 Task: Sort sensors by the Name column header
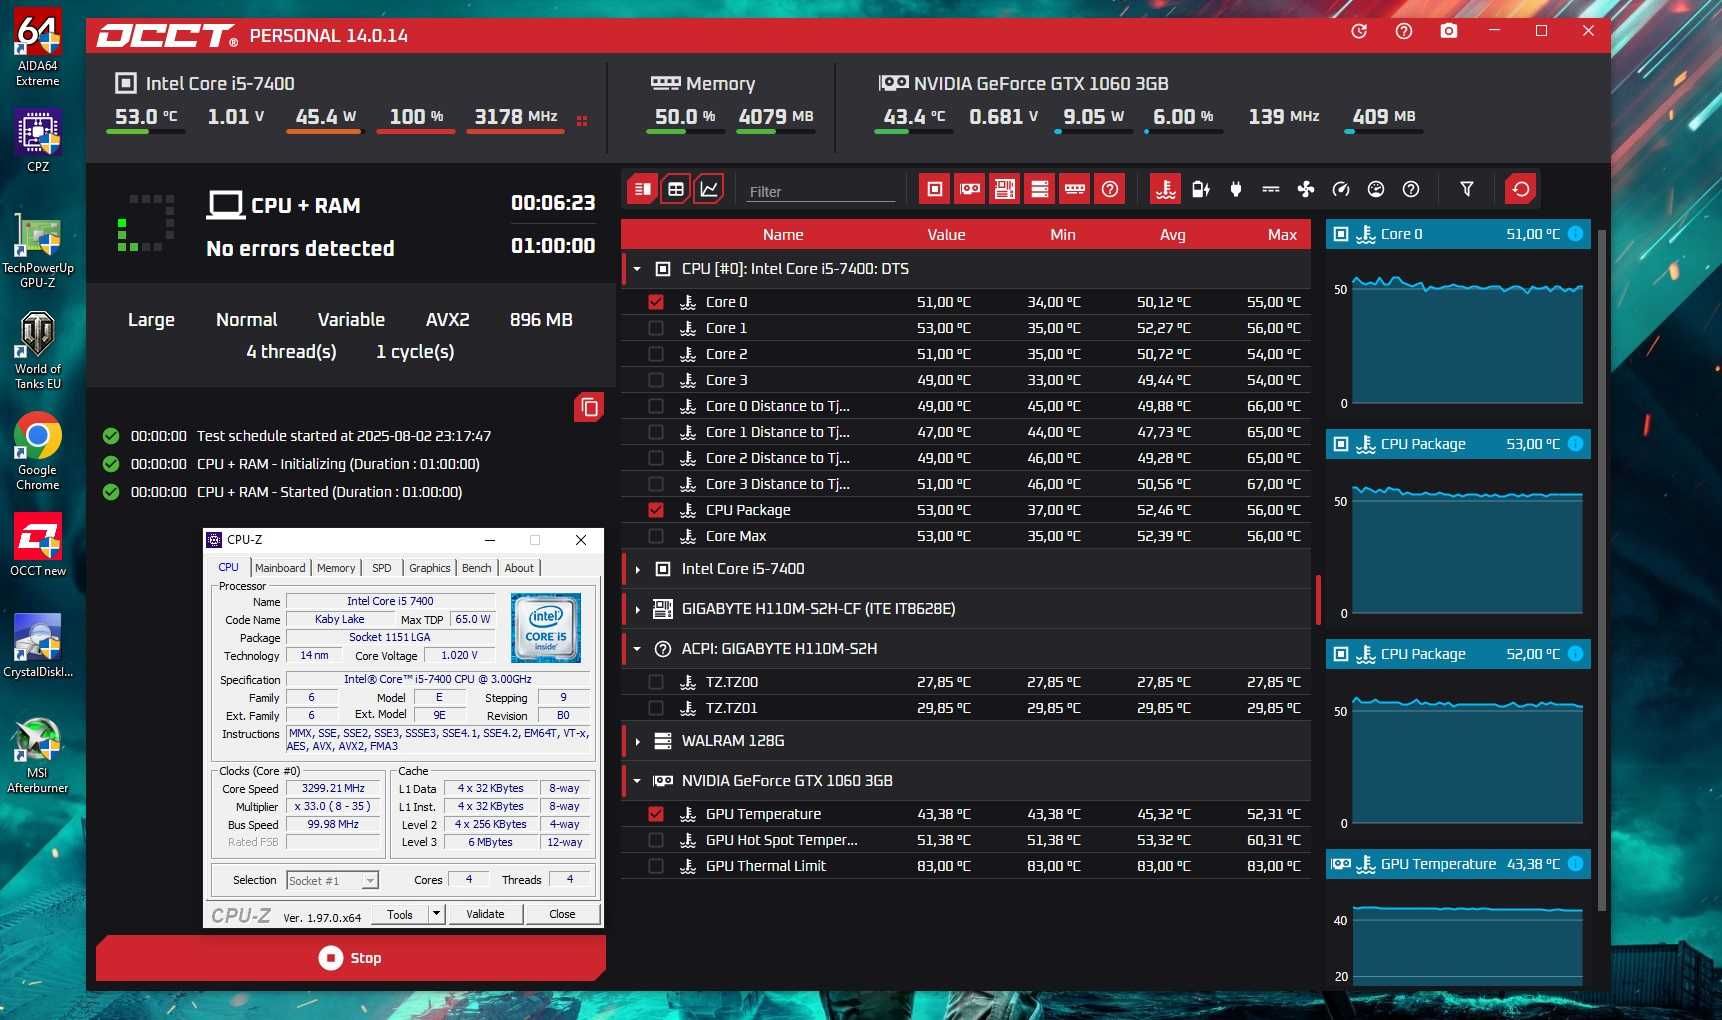[x=783, y=235]
